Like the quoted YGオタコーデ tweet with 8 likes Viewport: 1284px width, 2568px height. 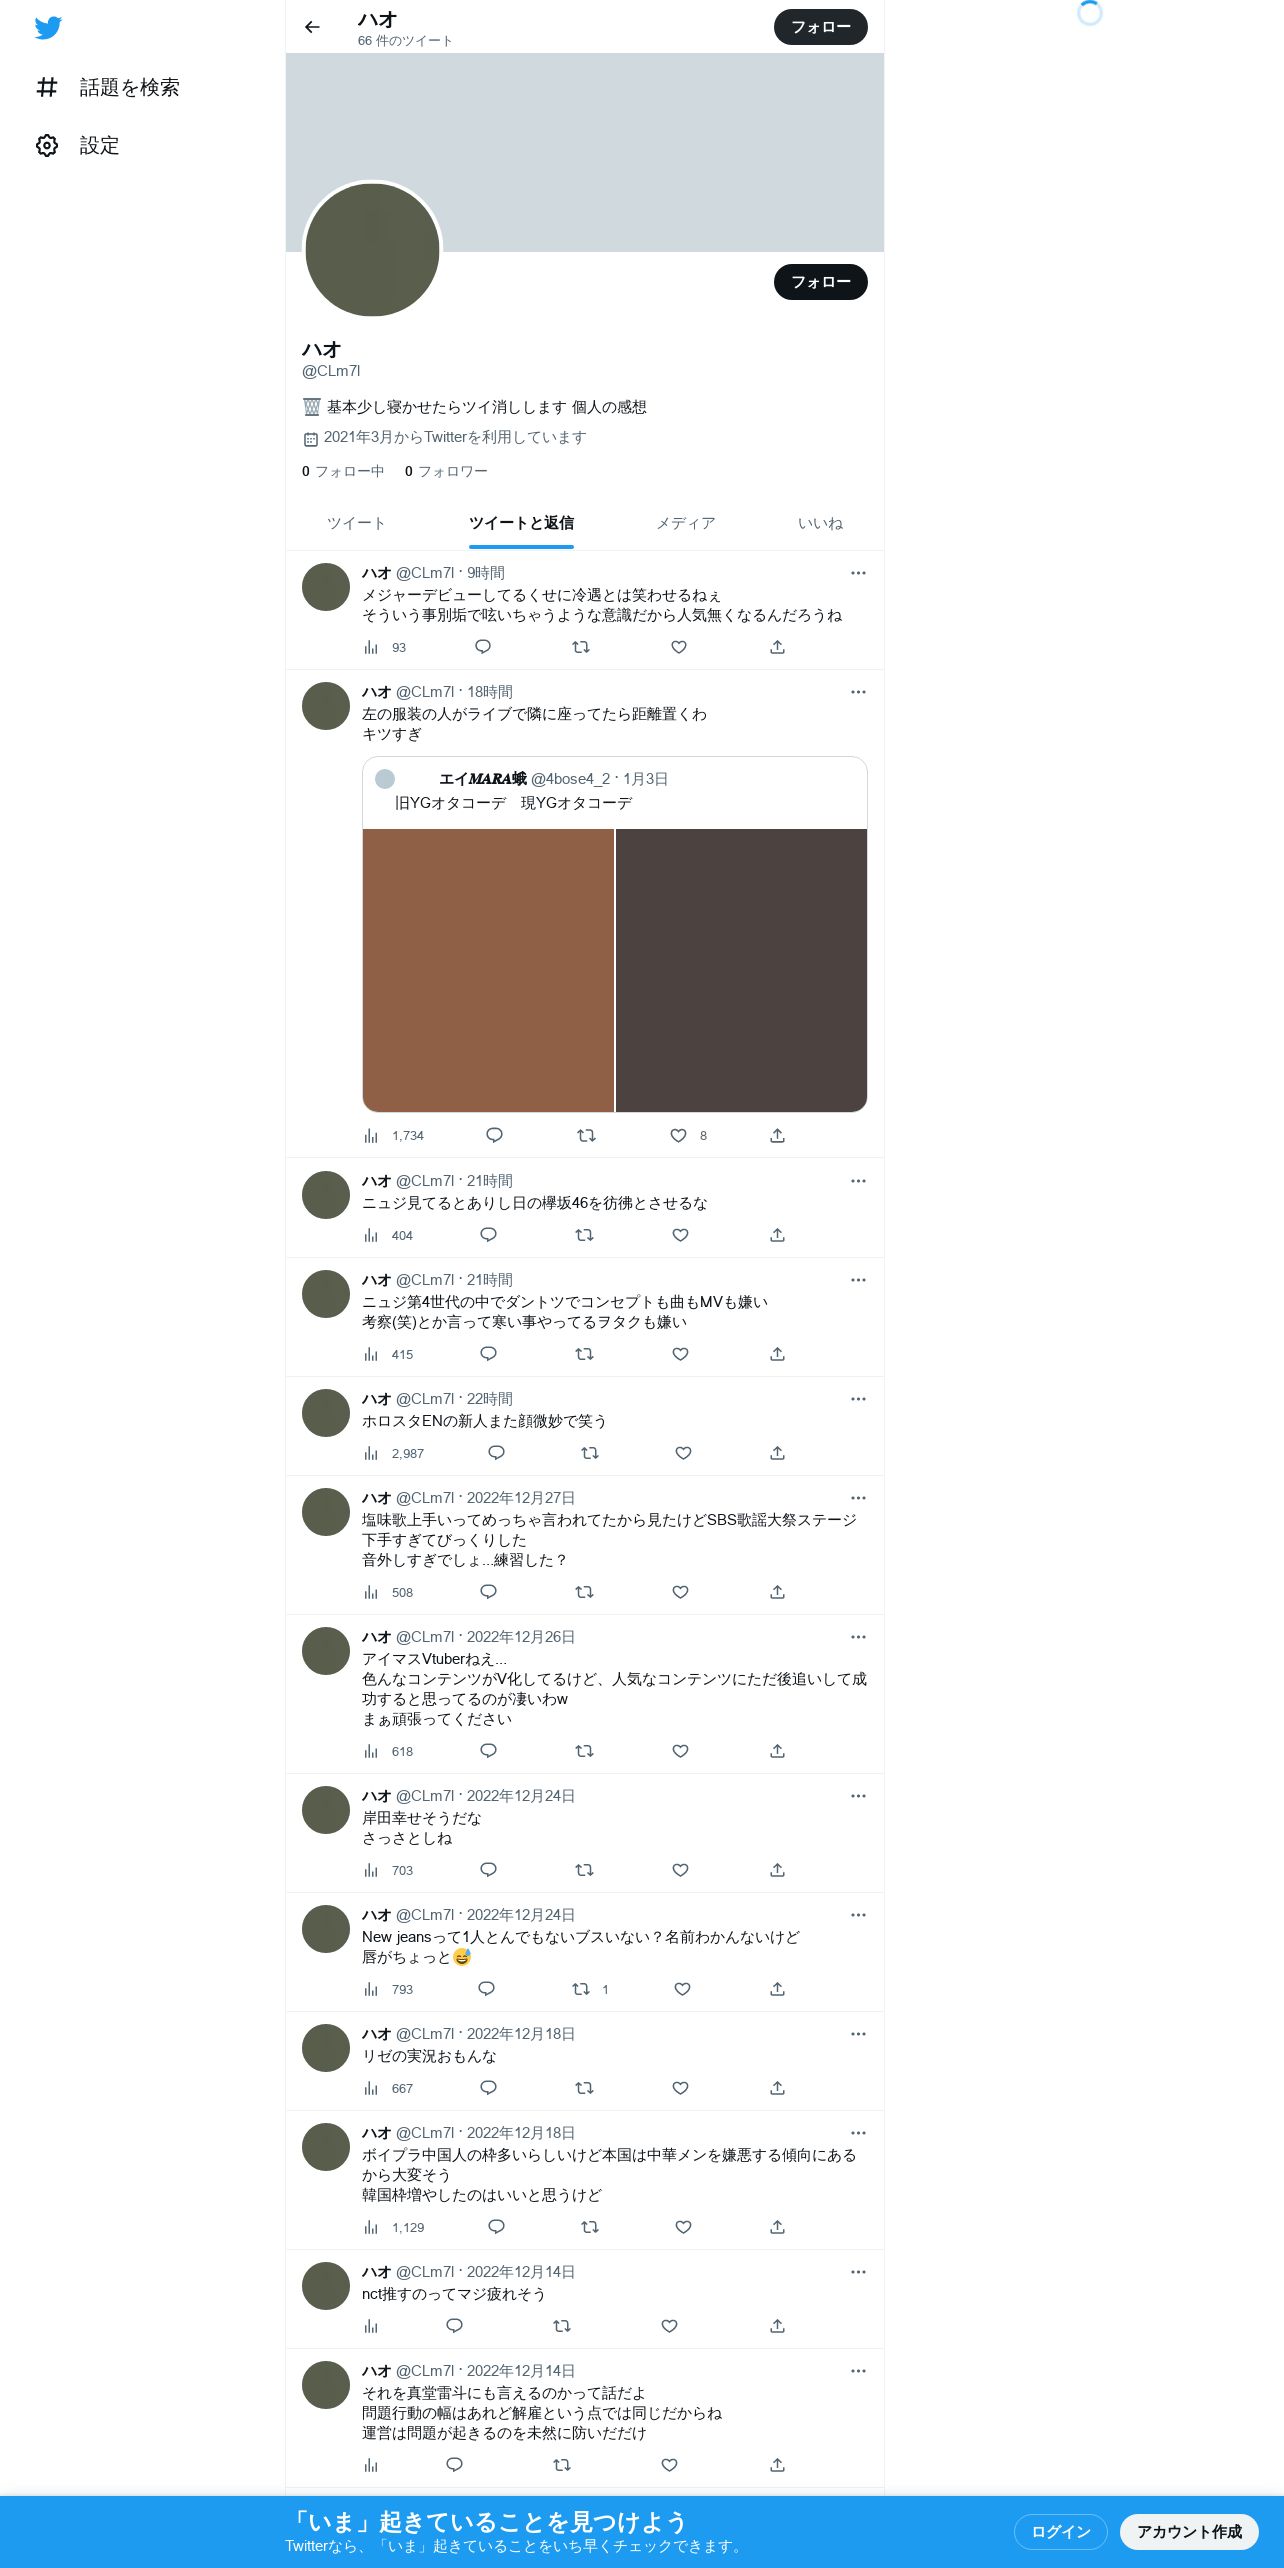click(679, 1136)
